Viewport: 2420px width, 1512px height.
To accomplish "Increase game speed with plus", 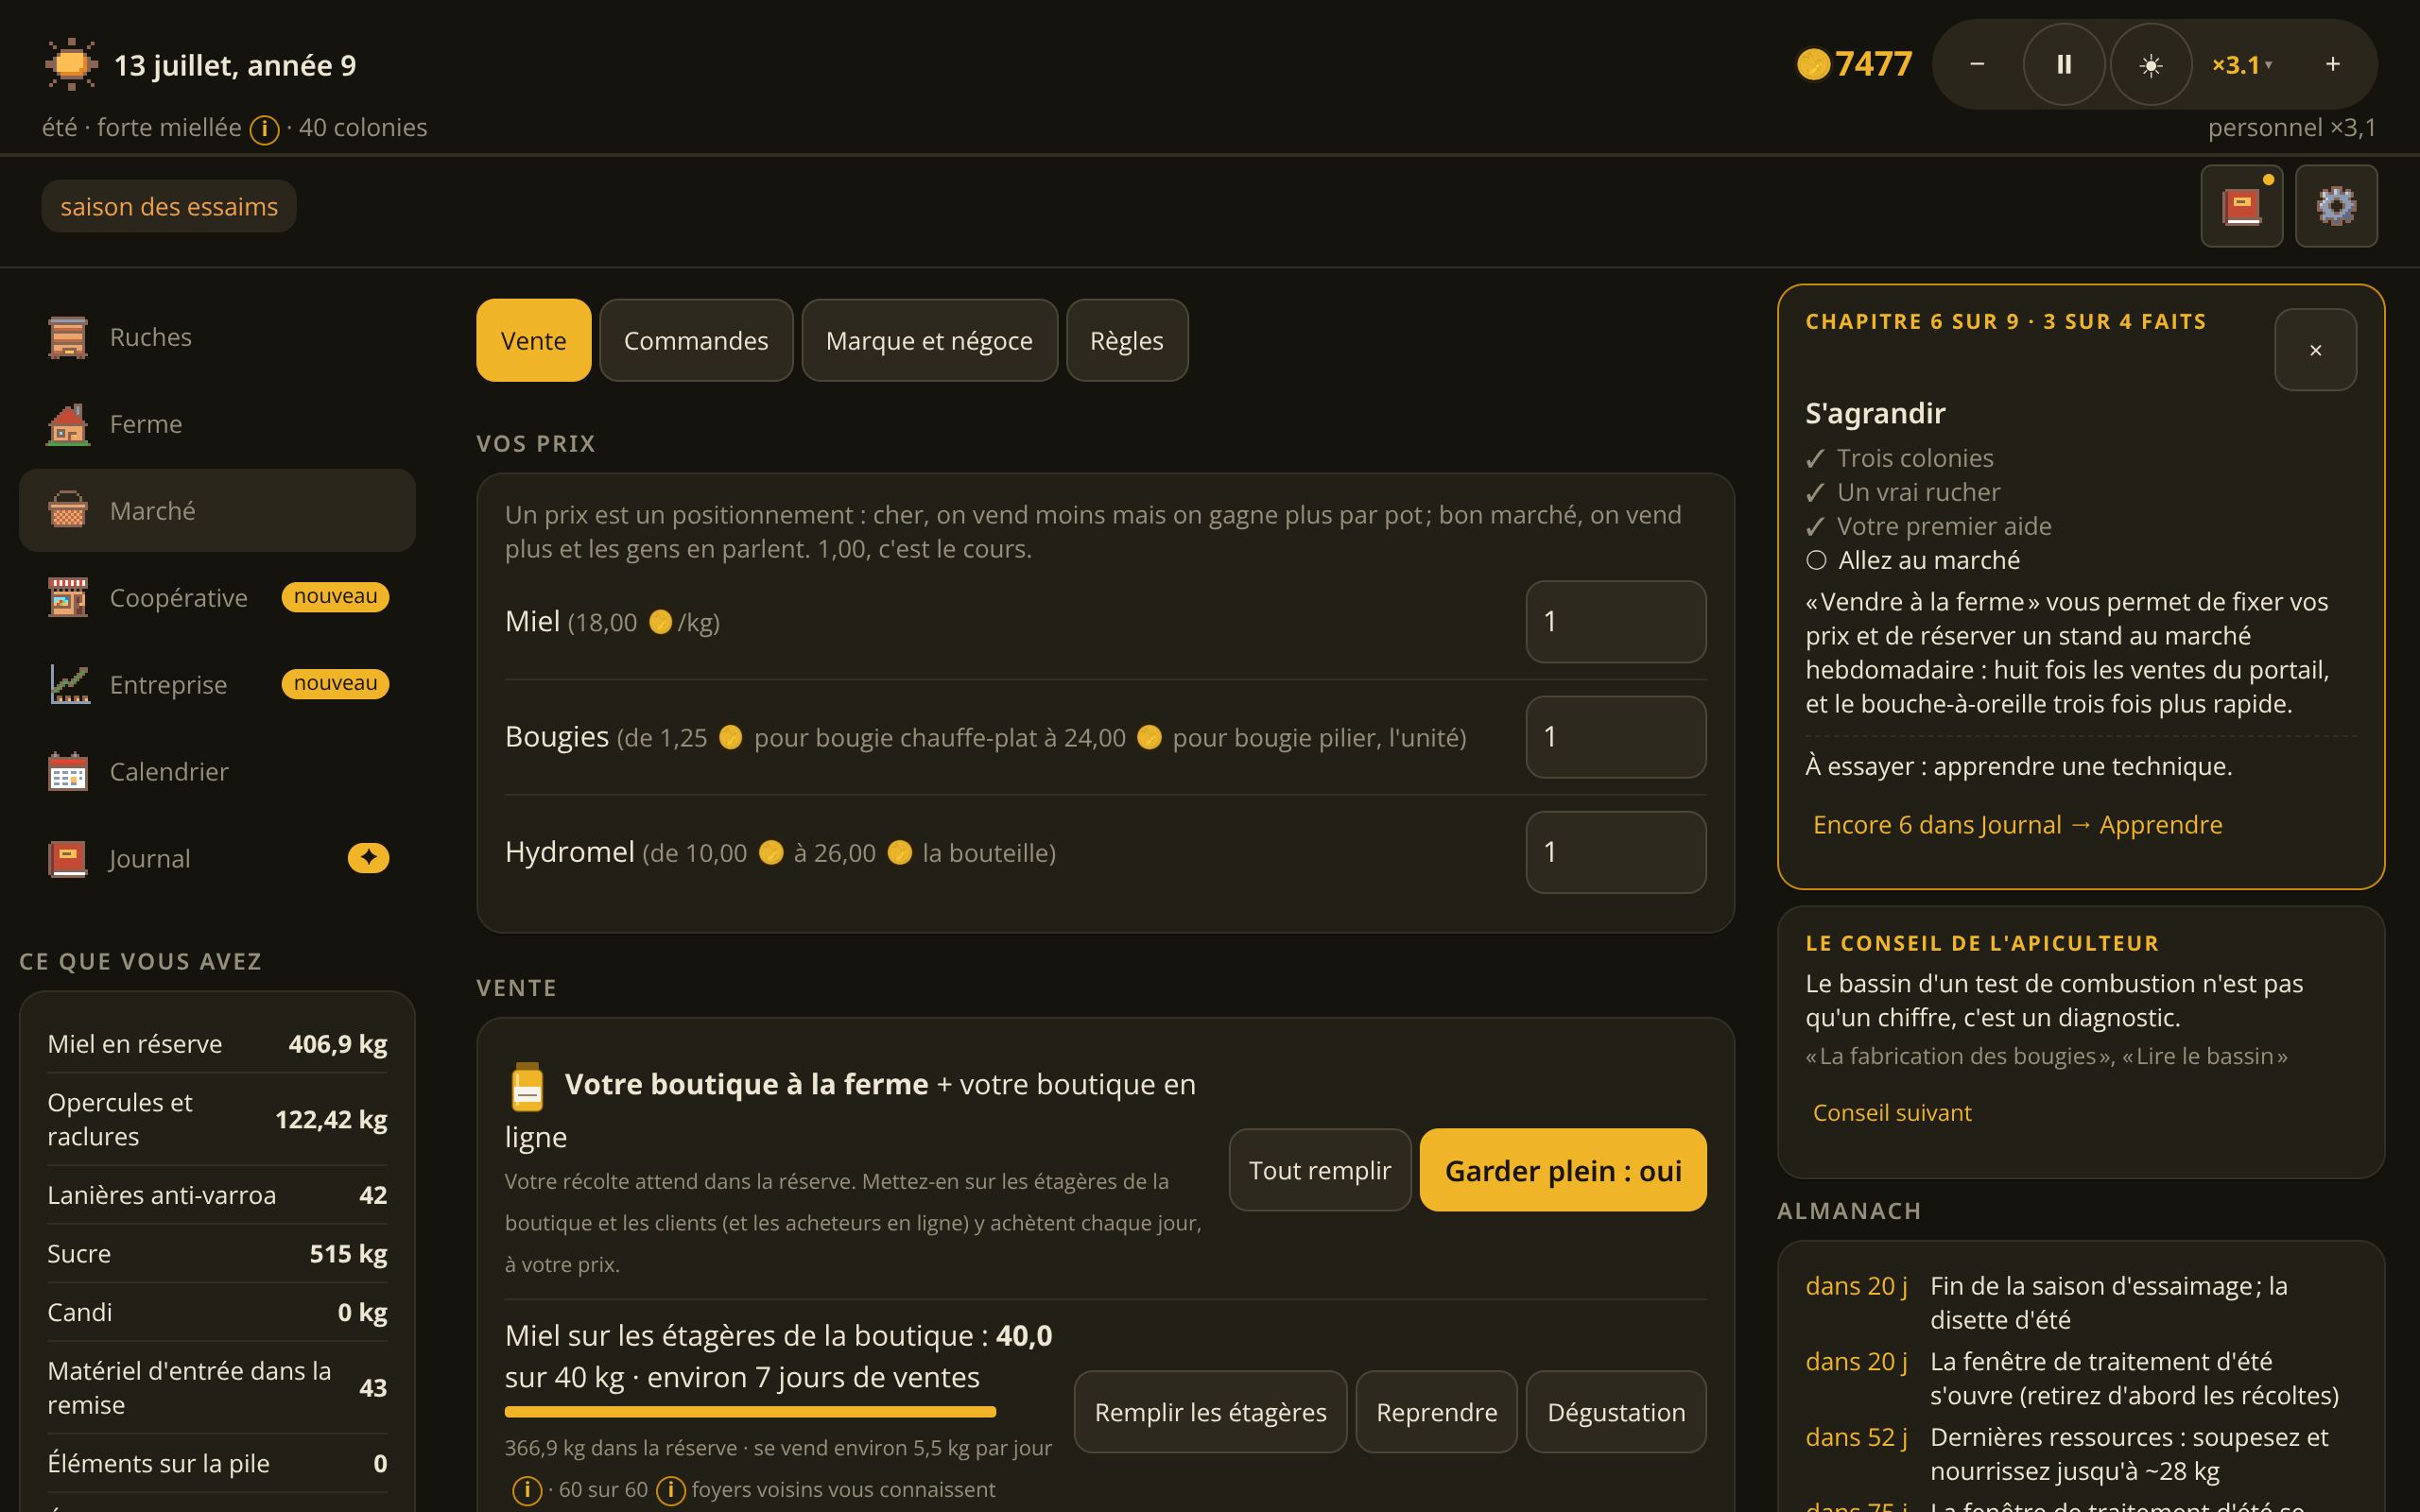I will pyautogui.click(x=2332, y=64).
